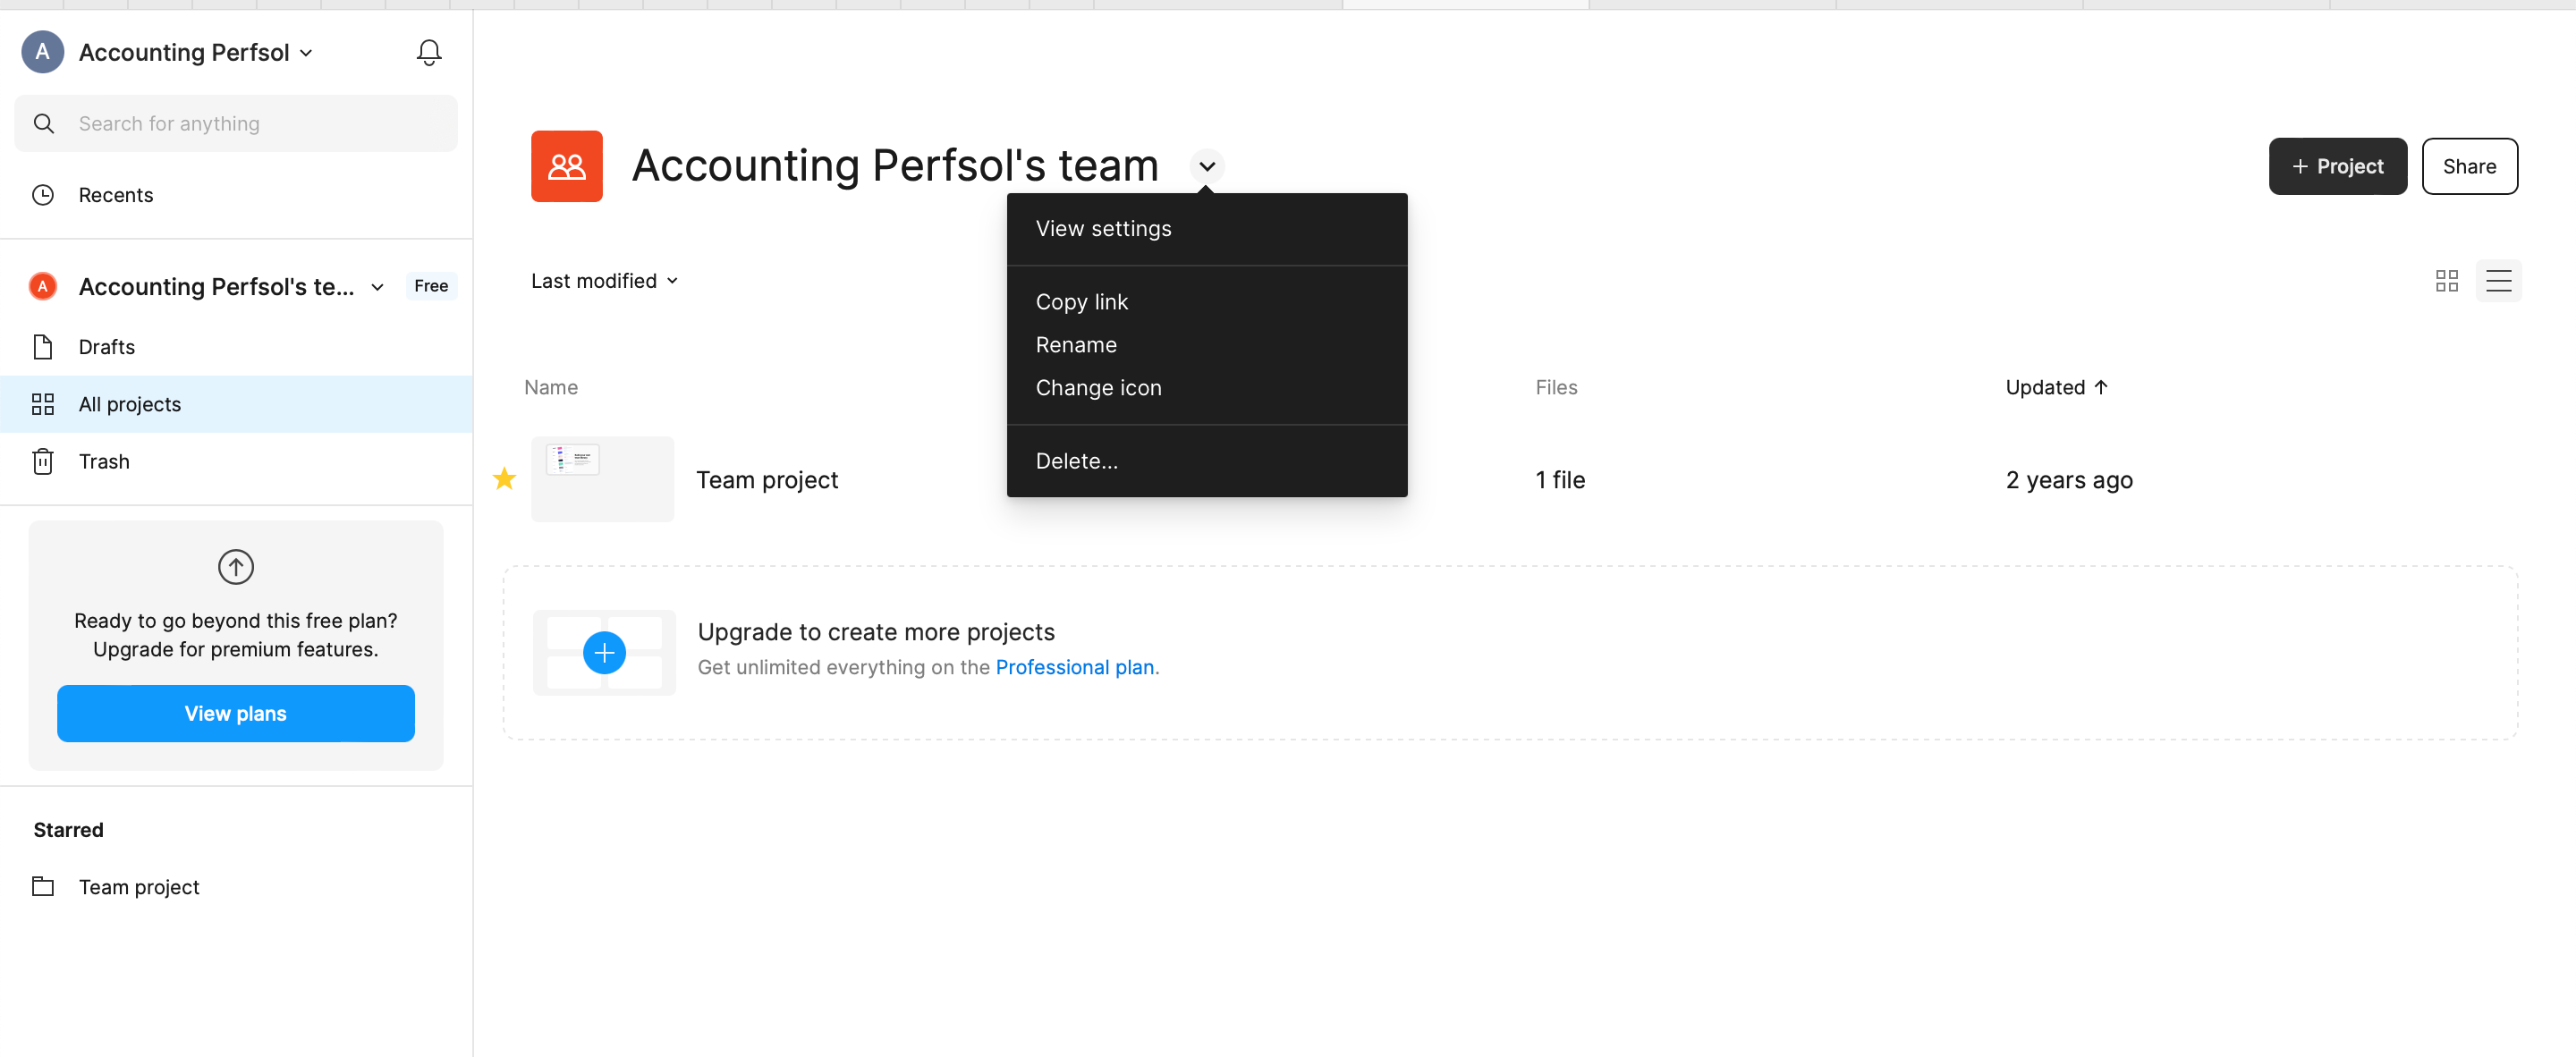Open the notifications bell
The width and height of the screenshot is (2576, 1057).
[x=429, y=52]
